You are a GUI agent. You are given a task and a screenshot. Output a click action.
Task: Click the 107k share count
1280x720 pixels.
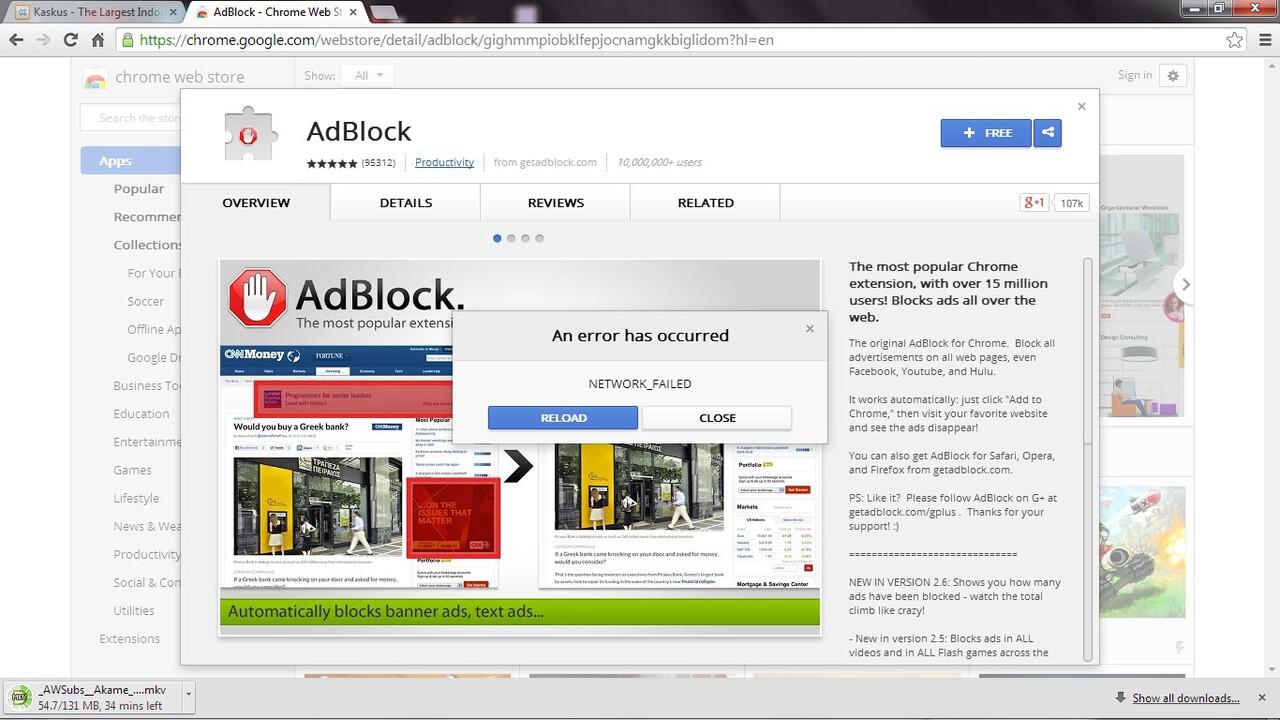(1072, 203)
